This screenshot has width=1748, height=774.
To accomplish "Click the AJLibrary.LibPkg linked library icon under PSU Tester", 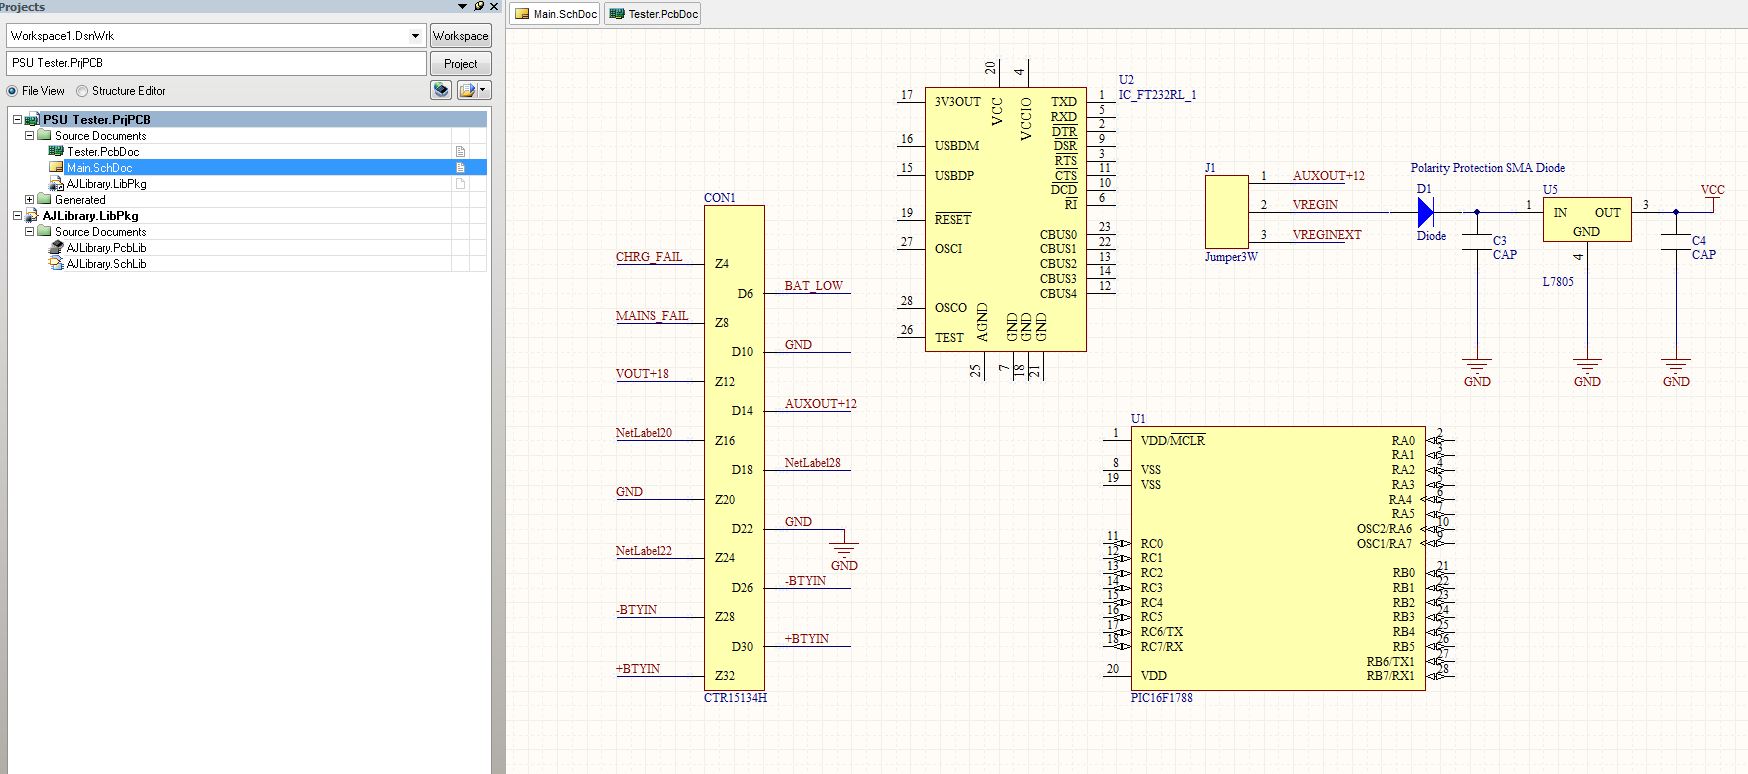I will 56,184.
